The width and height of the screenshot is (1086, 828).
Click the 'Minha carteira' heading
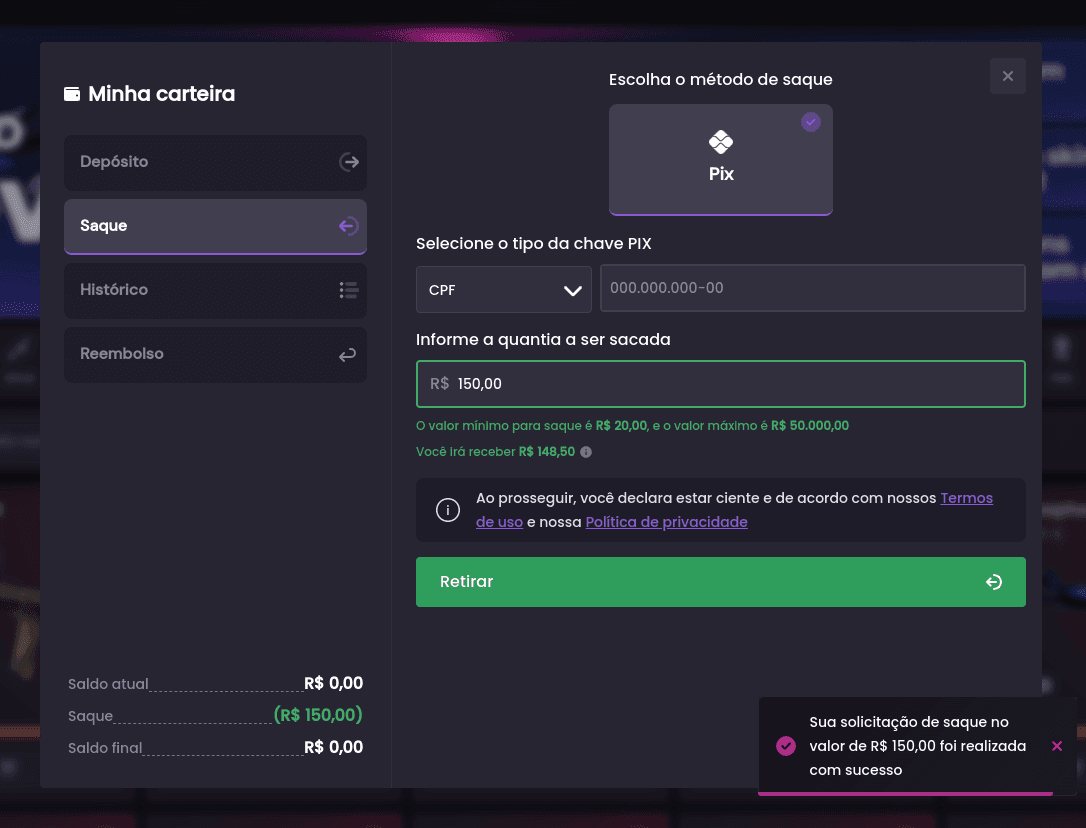click(161, 94)
